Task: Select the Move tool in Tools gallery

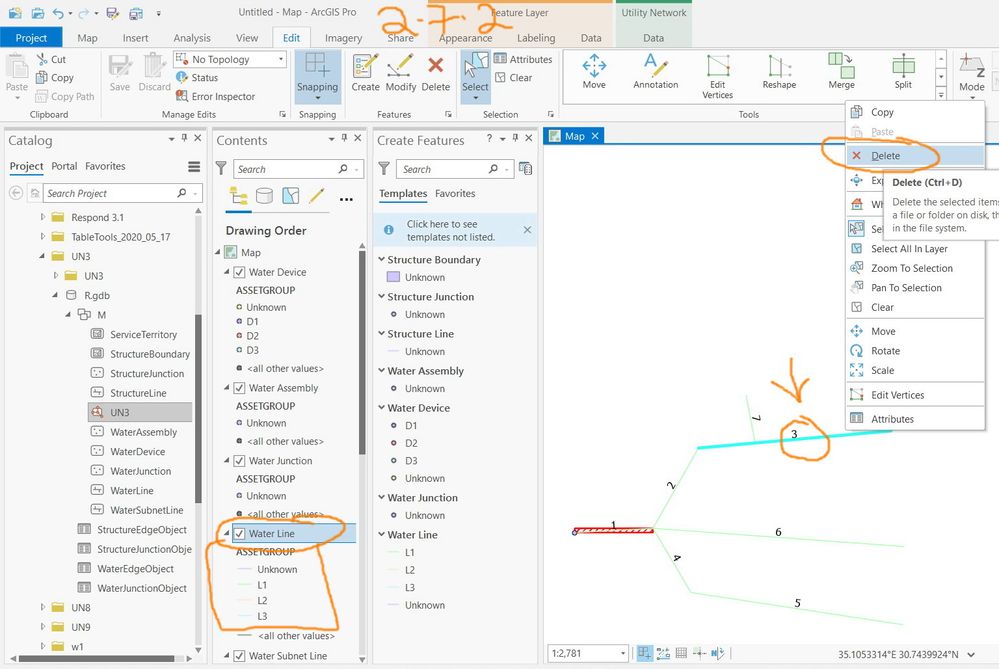Action: [x=594, y=71]
